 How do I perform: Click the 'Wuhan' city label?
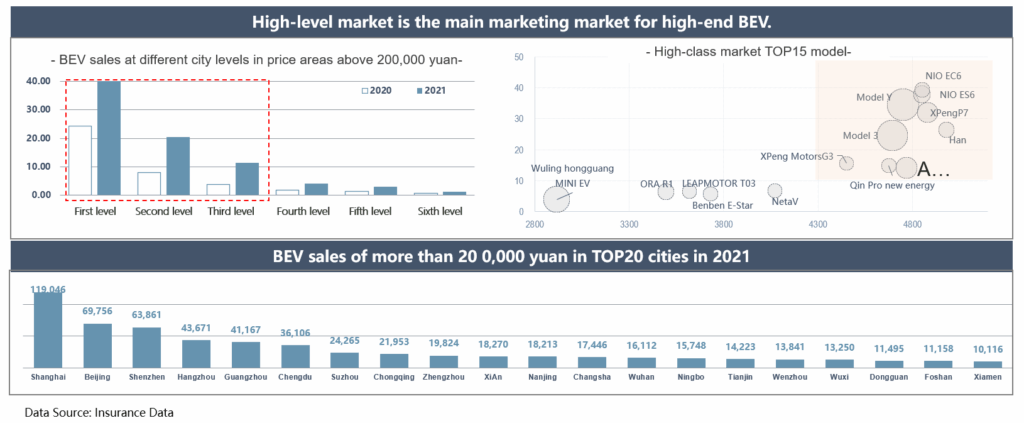coord(641,377)
